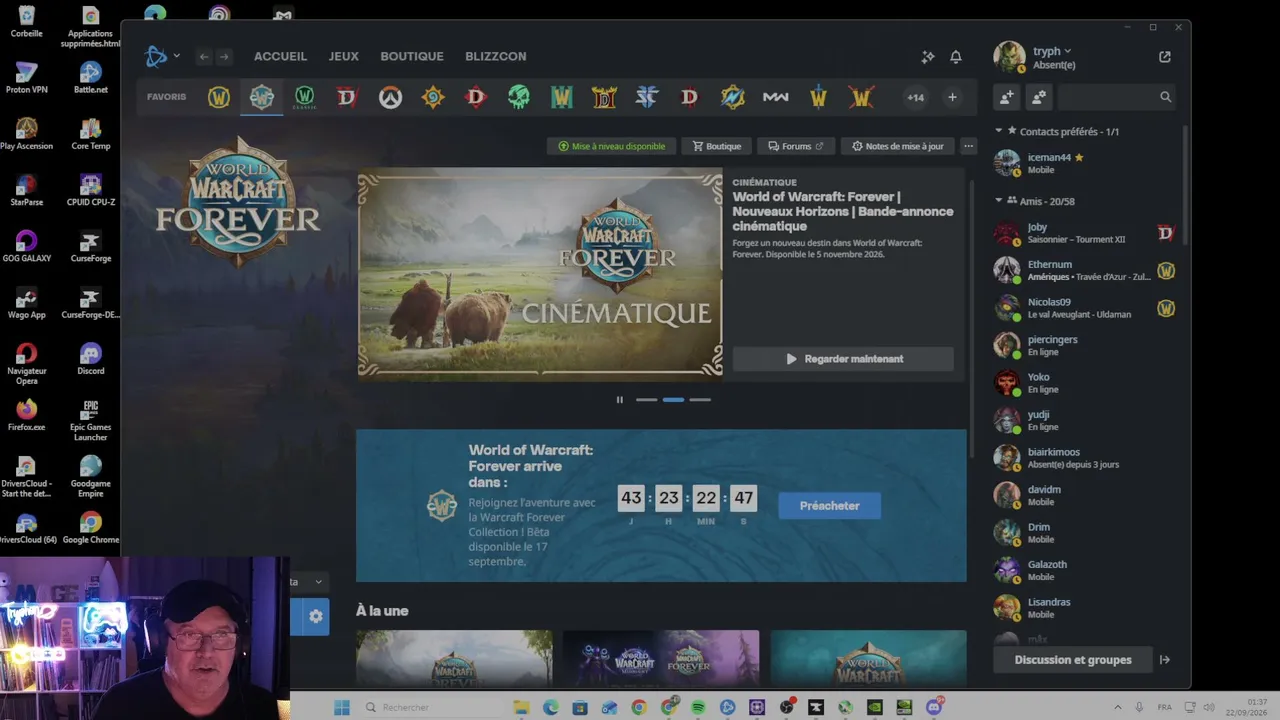Open friend Ethernum in the list
Viewport: 1280px width, 720px height.
tap(1085, 270)
